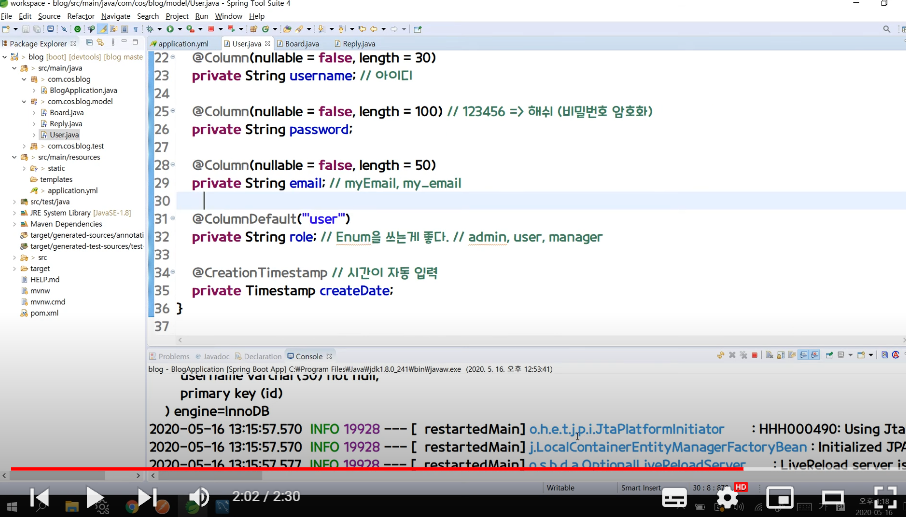This screenshot has height=517, width=906.
Task: Click JtaPlatformInitiator link in console
Action: 626,429
